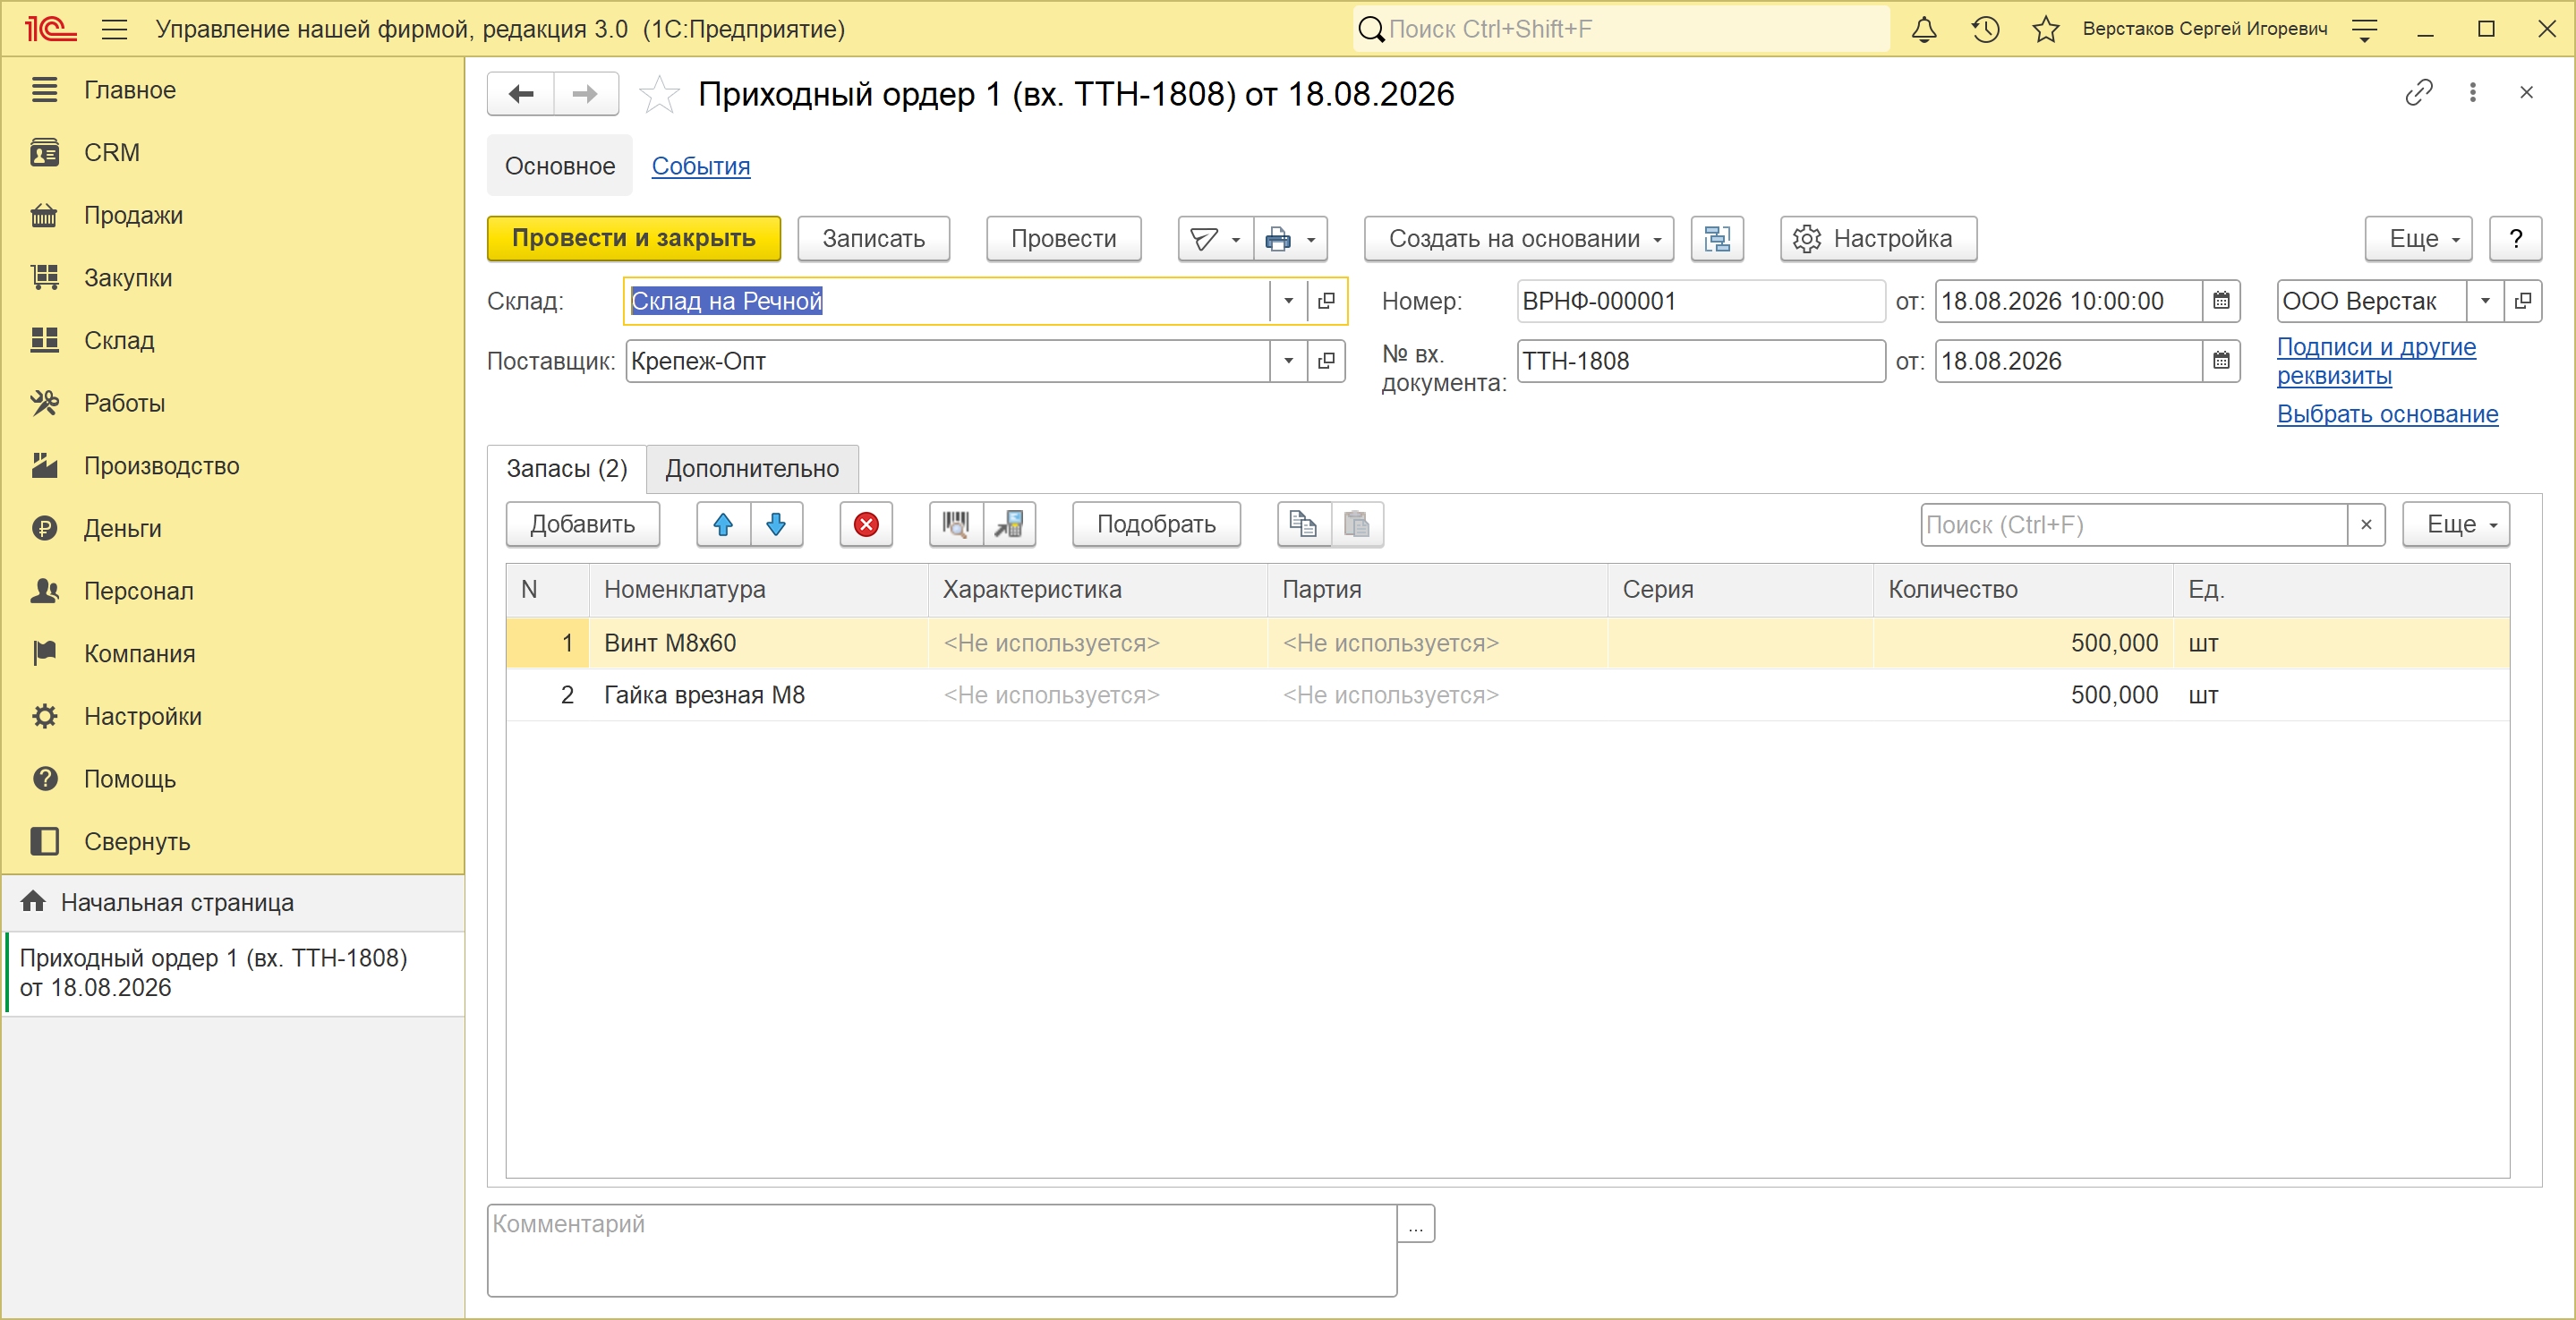2576x1320 pixels.
Task: Move row up with blue arrow
Action: click(x=723, y=524)
